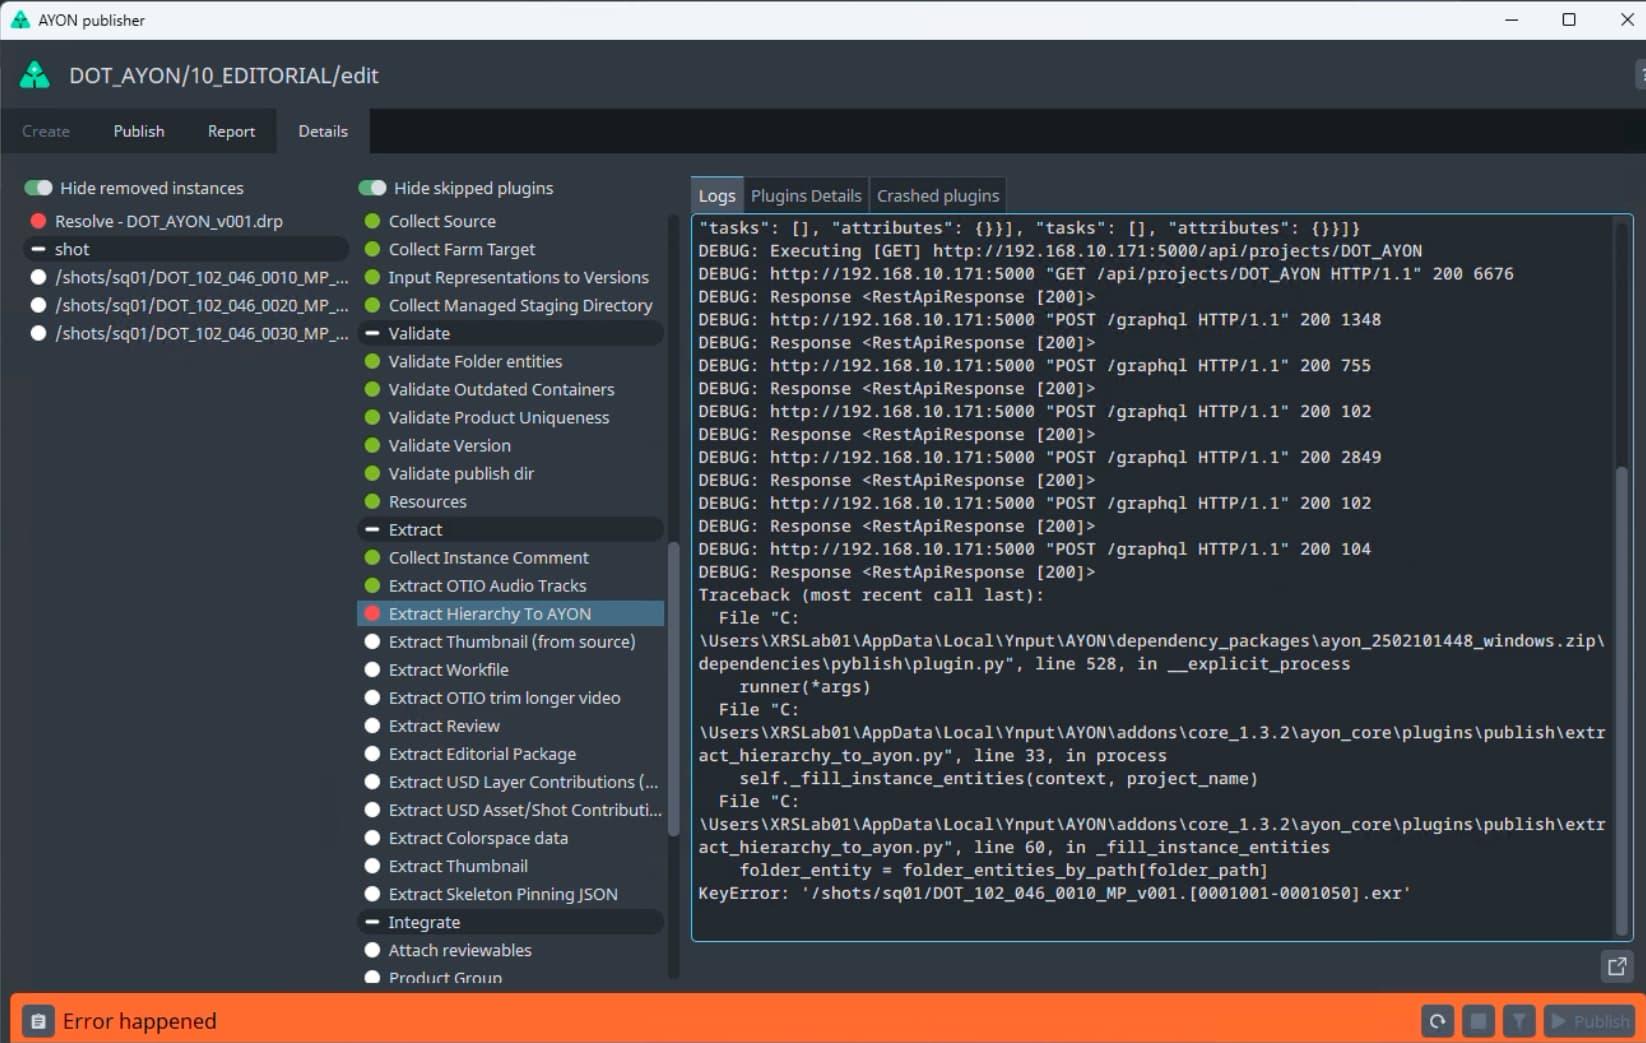The width and height of the screenshot is (1646, 1043).
Task: Click the AYON logo in header
Action: 35,75
